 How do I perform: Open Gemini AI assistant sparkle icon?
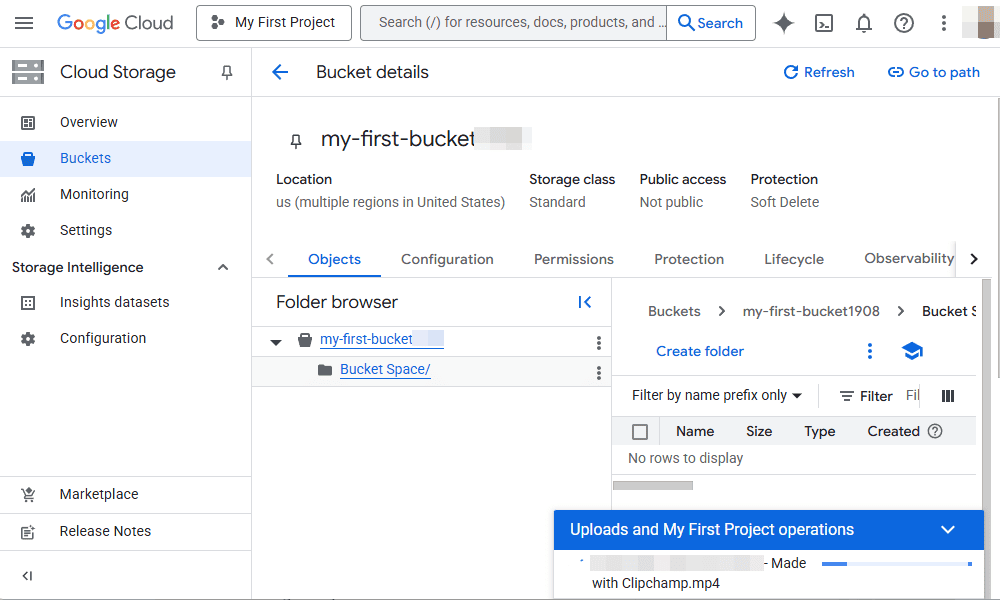tap(783, 23)
